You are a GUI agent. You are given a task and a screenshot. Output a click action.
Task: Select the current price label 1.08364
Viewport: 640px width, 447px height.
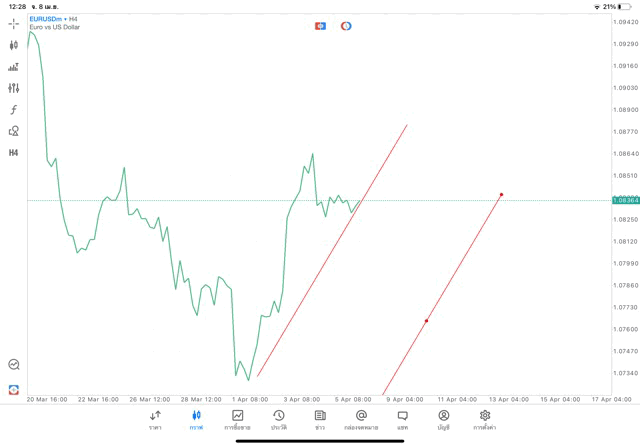click(625, 200)
